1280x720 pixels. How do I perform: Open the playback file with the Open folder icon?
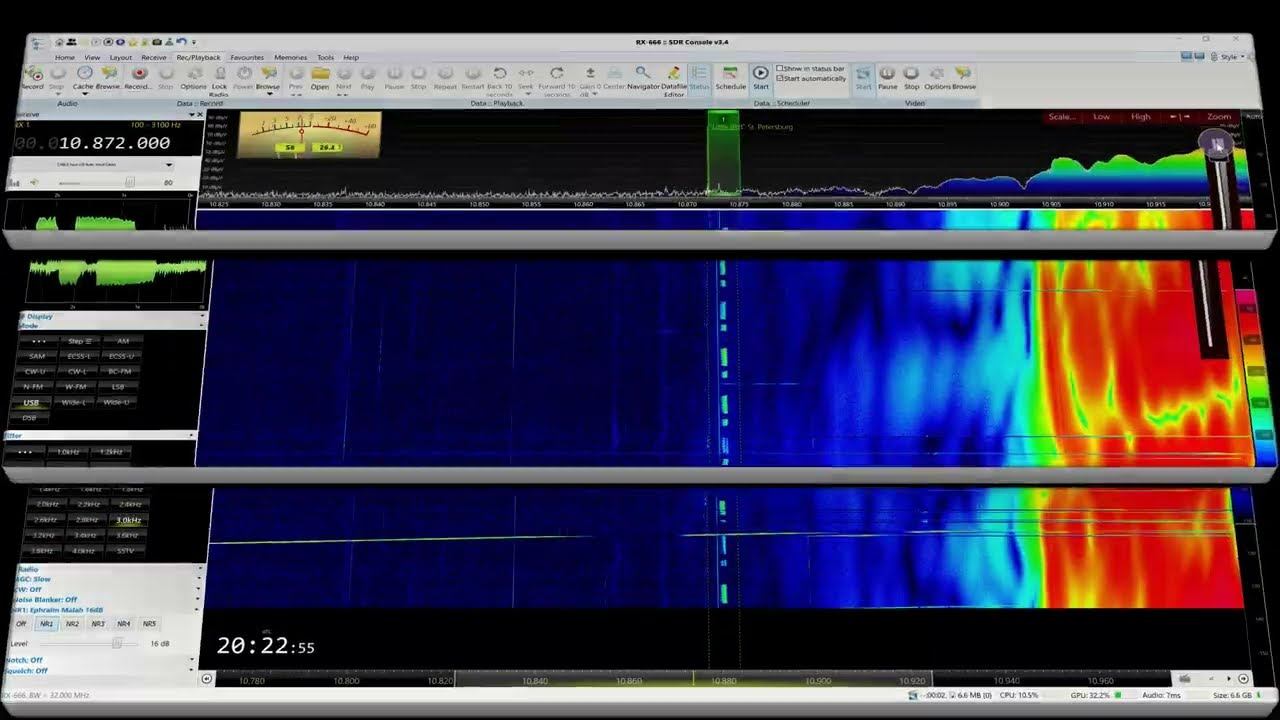[x=320, y=73]
